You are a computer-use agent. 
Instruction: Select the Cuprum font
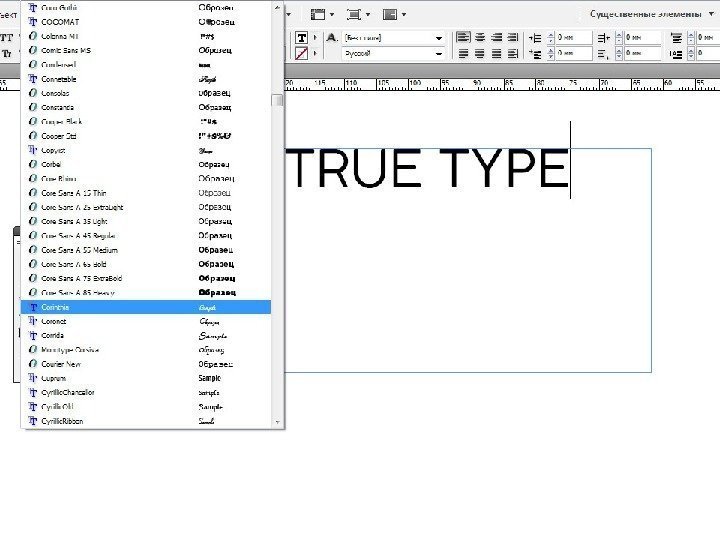146,378
